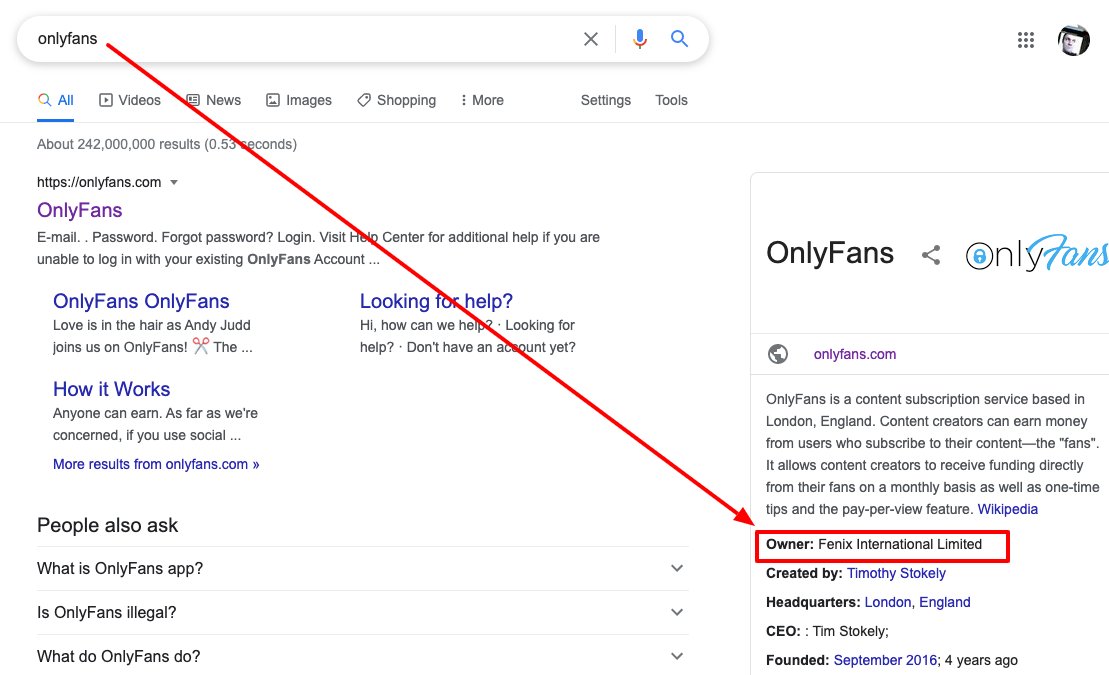The height and width of the screenshot is (675, 1109).
Task: Open search Settings
Action: coord(605,100)
